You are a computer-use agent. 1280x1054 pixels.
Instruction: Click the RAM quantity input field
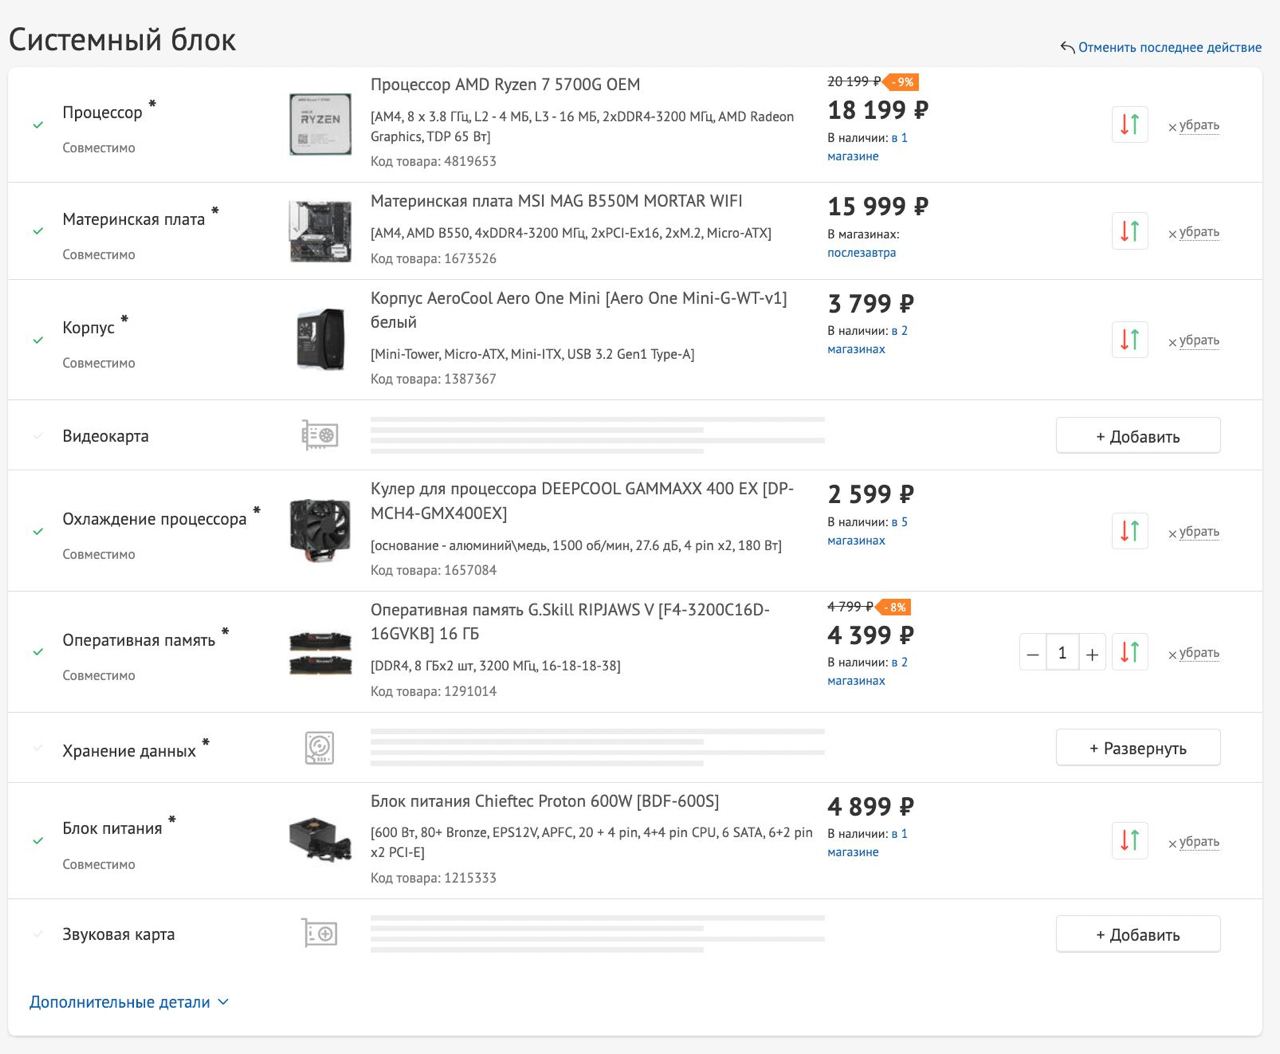1062,653
